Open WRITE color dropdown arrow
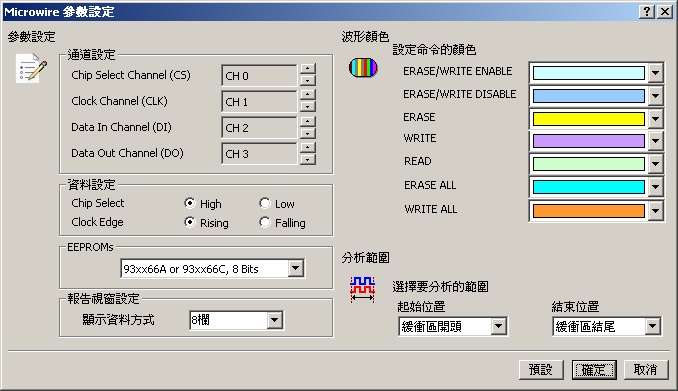678x391 pixels. tap(656, 141)
